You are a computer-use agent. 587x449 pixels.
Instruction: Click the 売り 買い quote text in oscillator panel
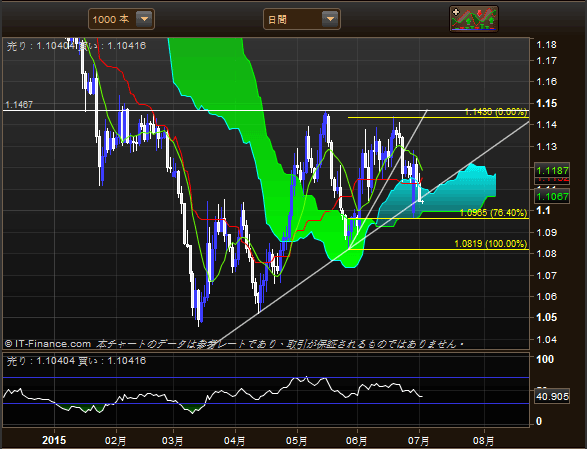tap(76, 361)
